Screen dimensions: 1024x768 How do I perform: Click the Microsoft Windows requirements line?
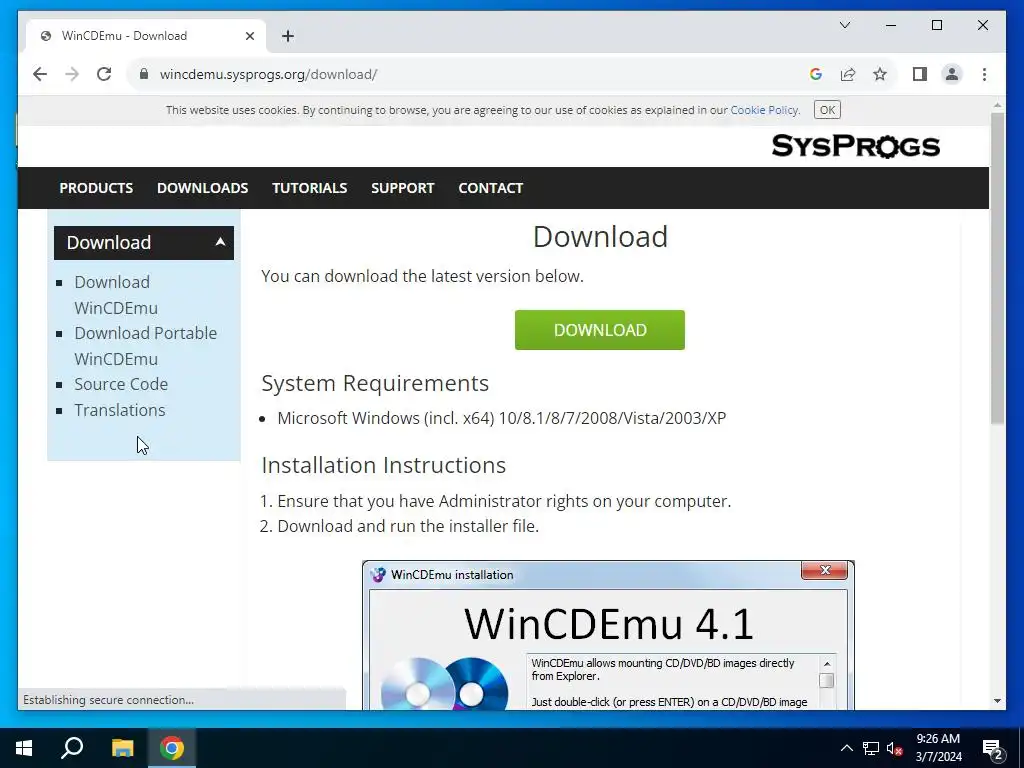[502, 418]
